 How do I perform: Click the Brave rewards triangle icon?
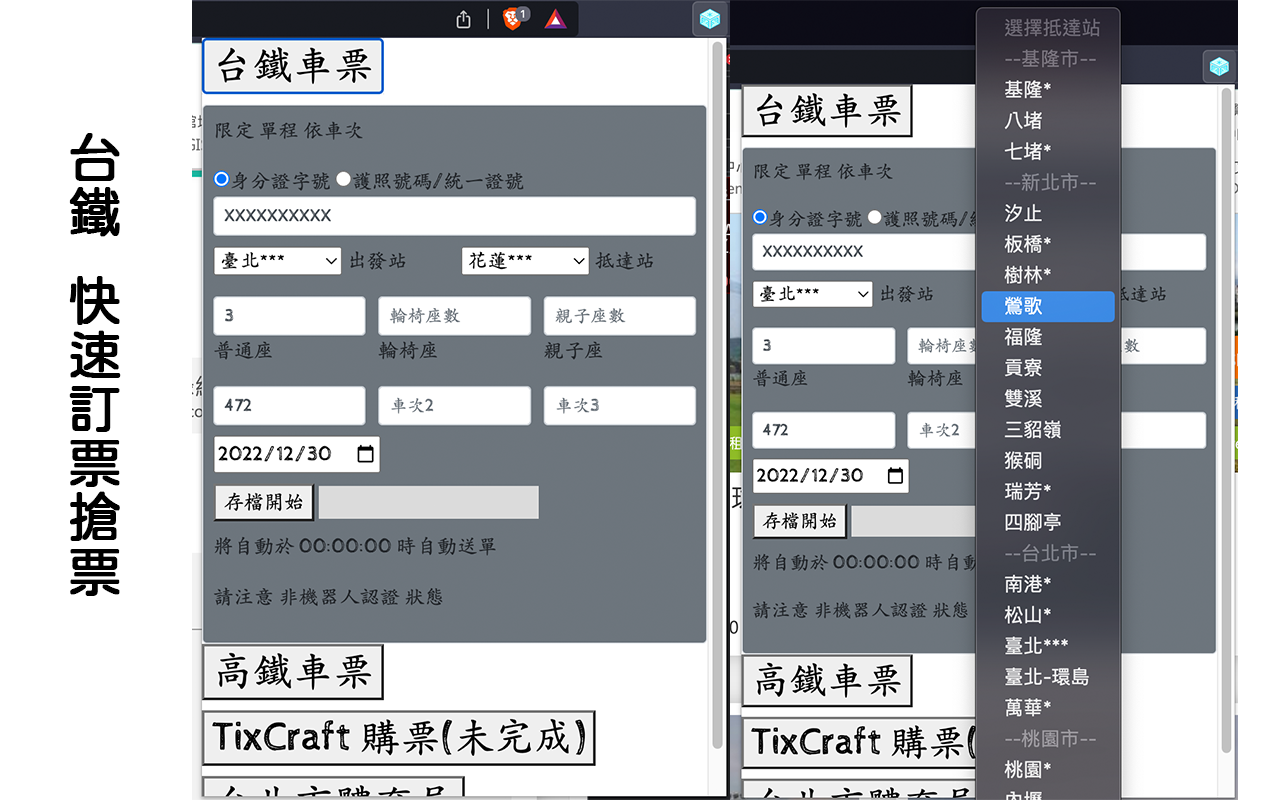(x=556, y=19)
